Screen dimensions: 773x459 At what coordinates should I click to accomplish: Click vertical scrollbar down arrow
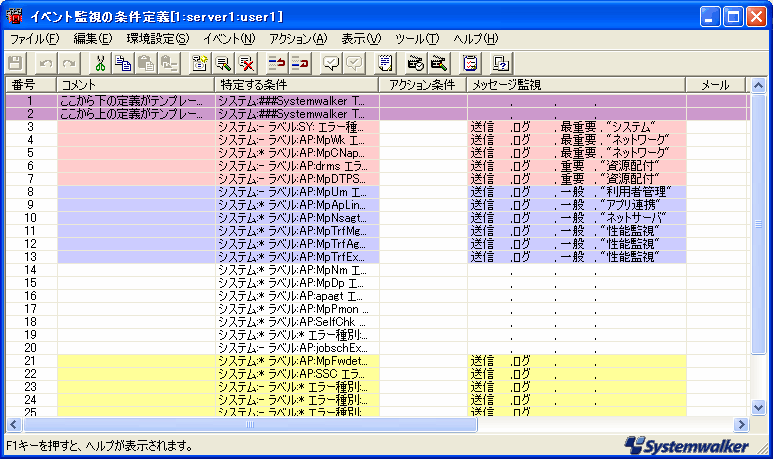point(758,407)
